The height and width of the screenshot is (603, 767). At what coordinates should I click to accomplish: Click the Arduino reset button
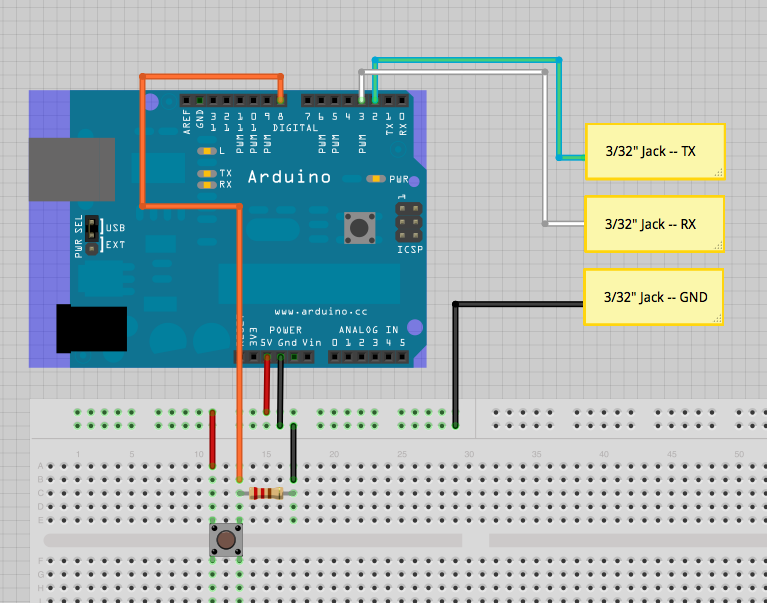pos(360,227)
